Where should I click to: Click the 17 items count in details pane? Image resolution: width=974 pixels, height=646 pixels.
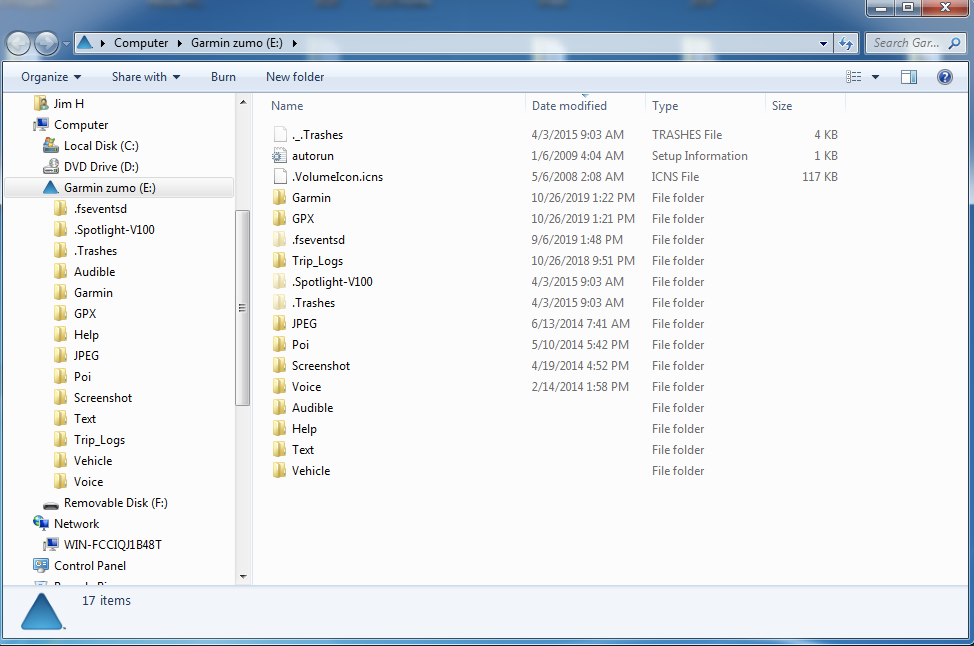click(106, 601)
